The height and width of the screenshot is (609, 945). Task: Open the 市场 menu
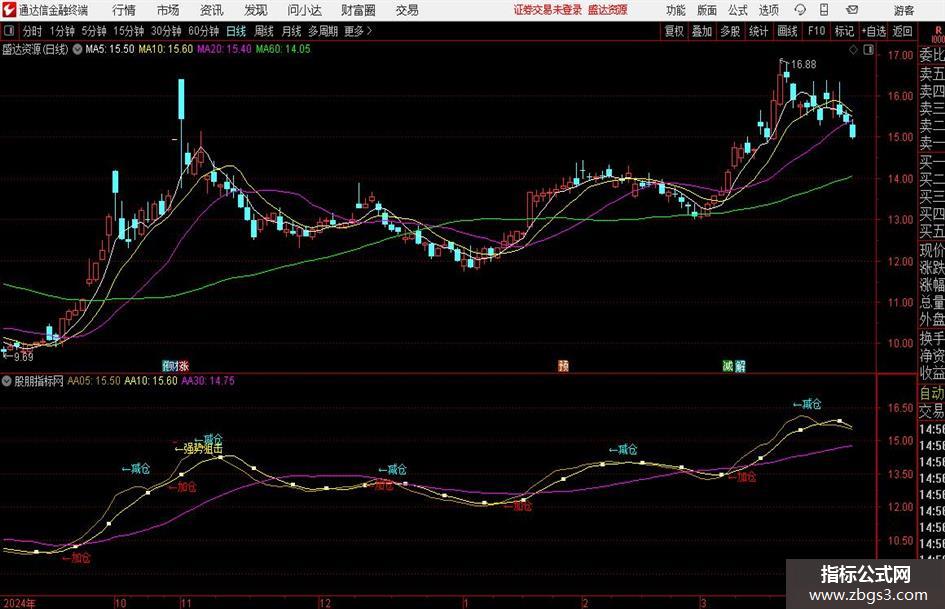pyautogui.click(x=168, y=10)
